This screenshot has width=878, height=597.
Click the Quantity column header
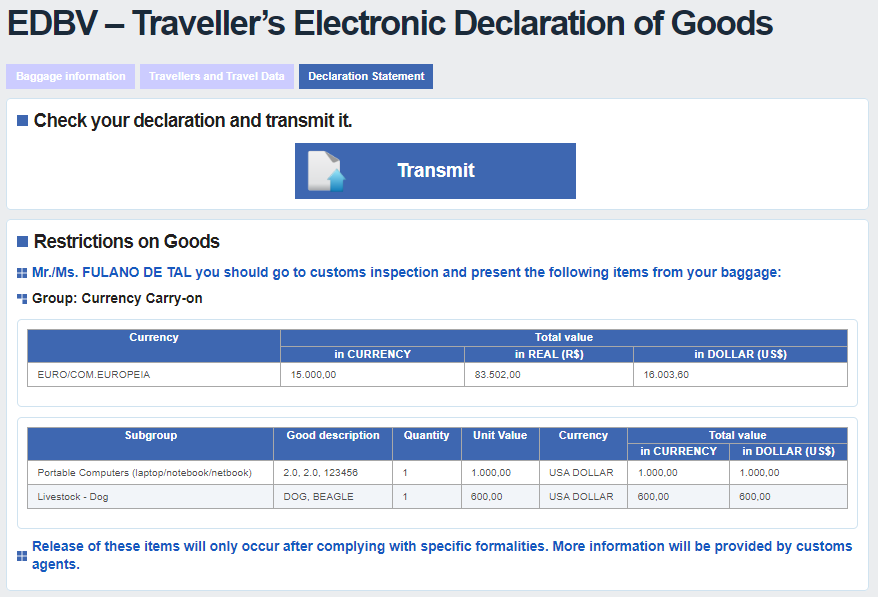[x=426, y=436]
